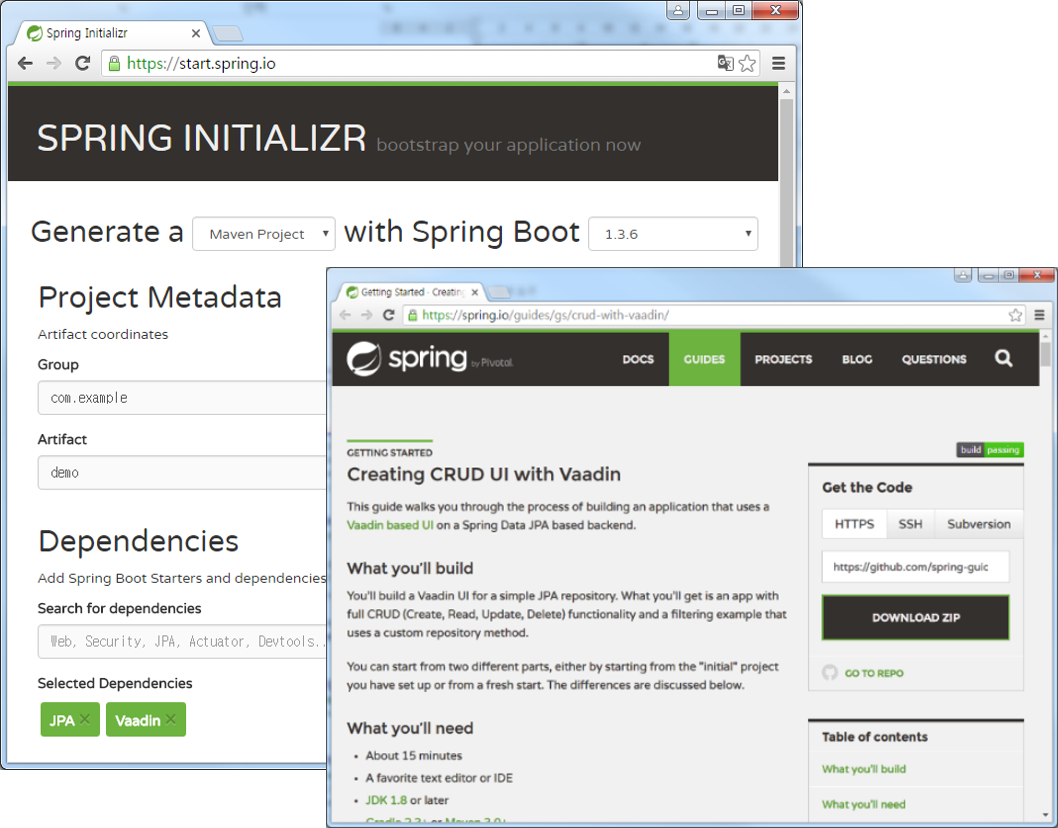1058x828 pixels.
Task: Close the Getting Started tab
Action: [x=475, y=292]
